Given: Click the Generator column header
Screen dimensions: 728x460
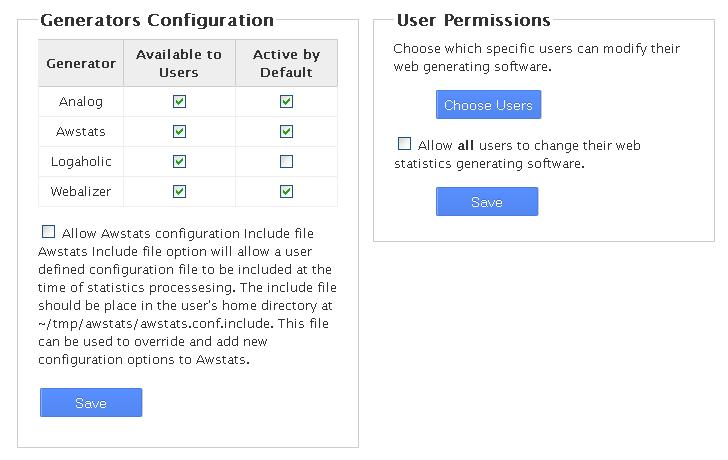Looking at the screenshot, I should pyautogui.click(x=81, y=63).
